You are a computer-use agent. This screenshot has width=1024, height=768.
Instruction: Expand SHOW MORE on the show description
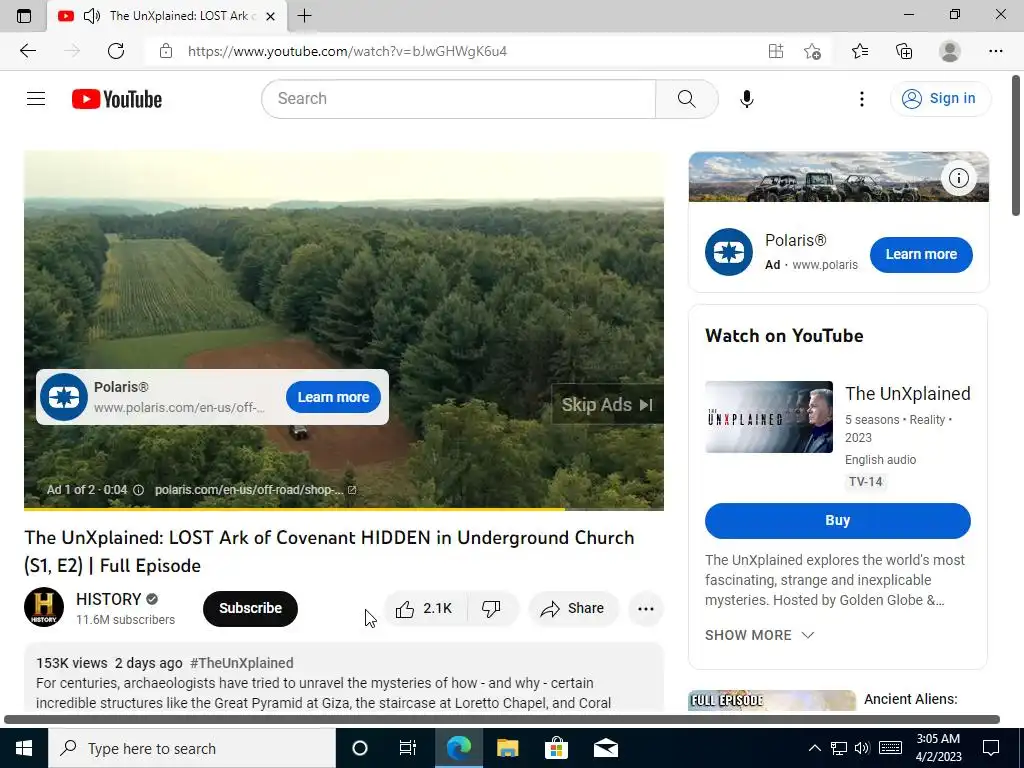760,635
